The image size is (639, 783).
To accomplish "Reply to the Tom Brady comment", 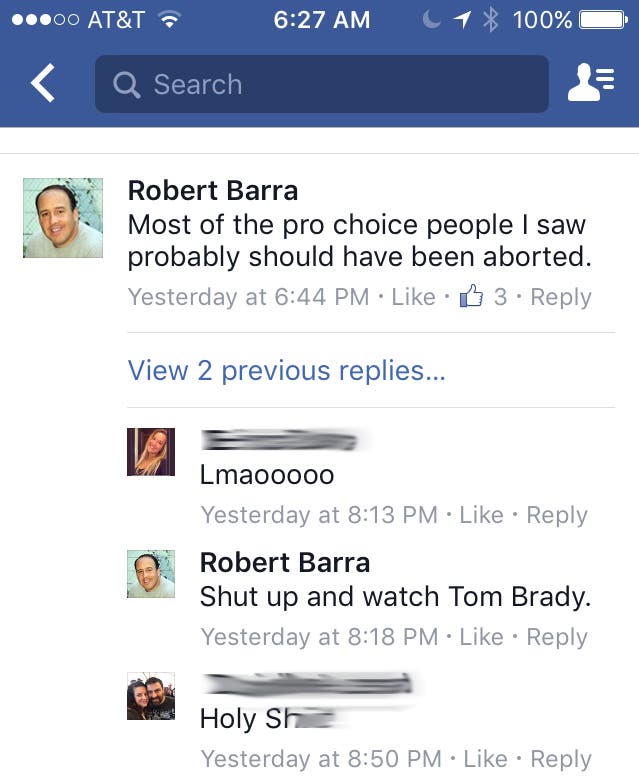I will click(x=556, y=637).
